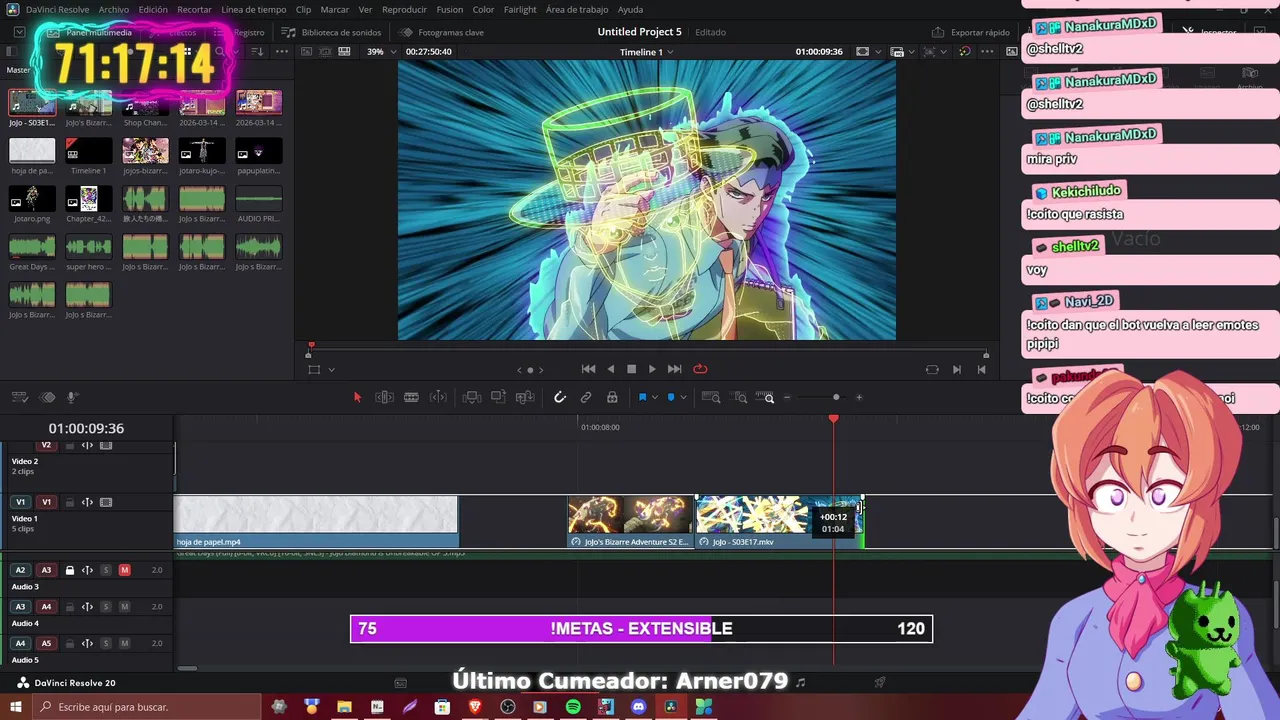1280x720 pixels.
Task: Click the red timeline playhead marker
Action: pyautogui.click(x=833, y=419)
